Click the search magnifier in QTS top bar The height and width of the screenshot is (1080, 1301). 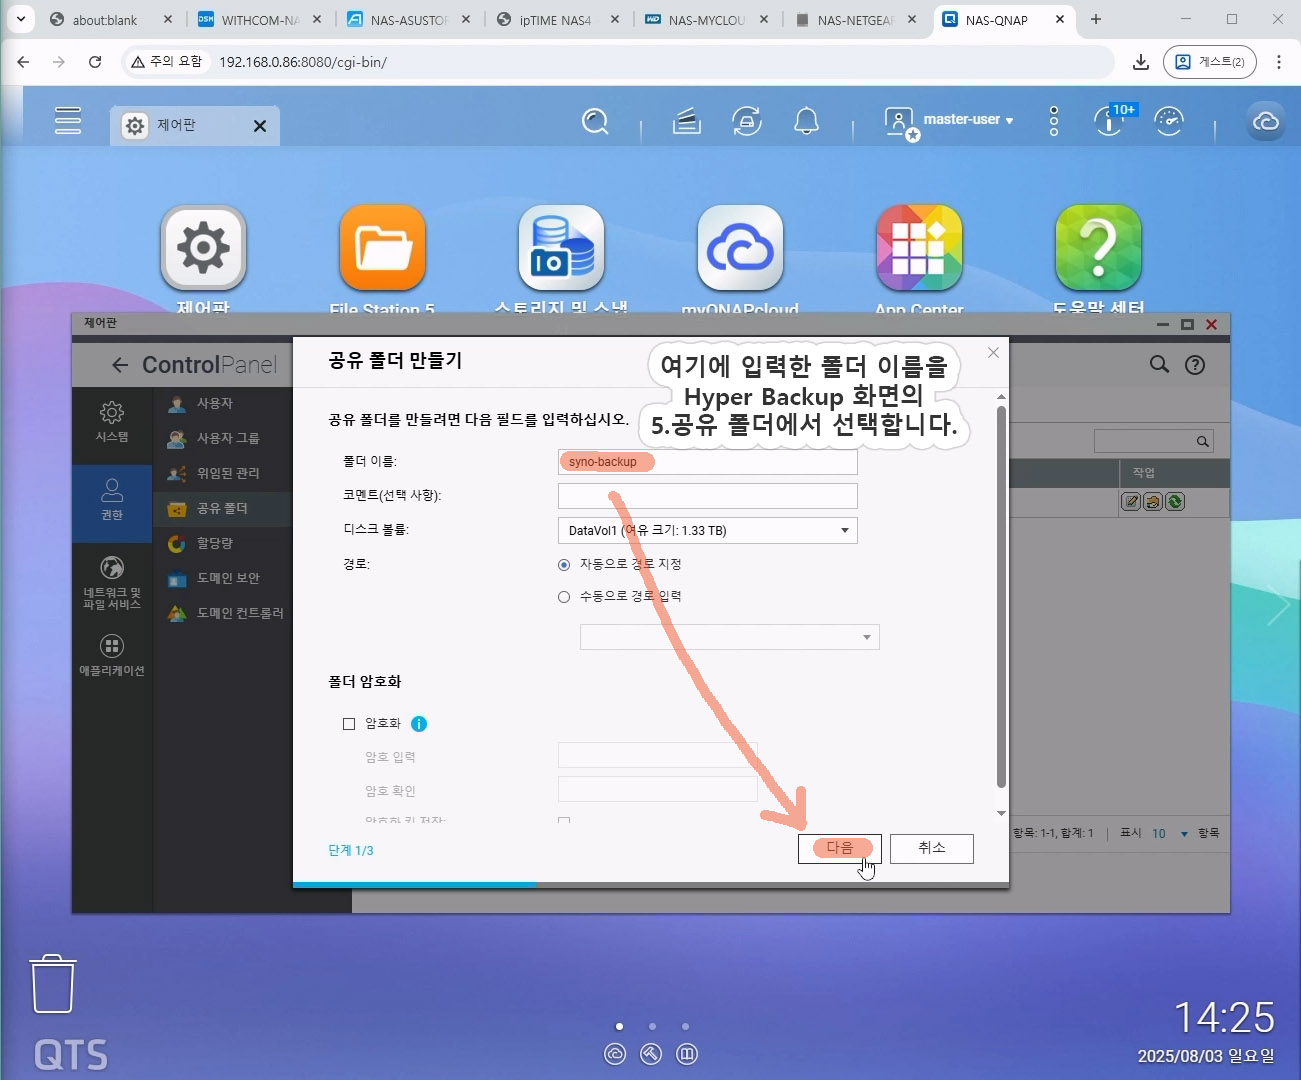click(595, 122)
